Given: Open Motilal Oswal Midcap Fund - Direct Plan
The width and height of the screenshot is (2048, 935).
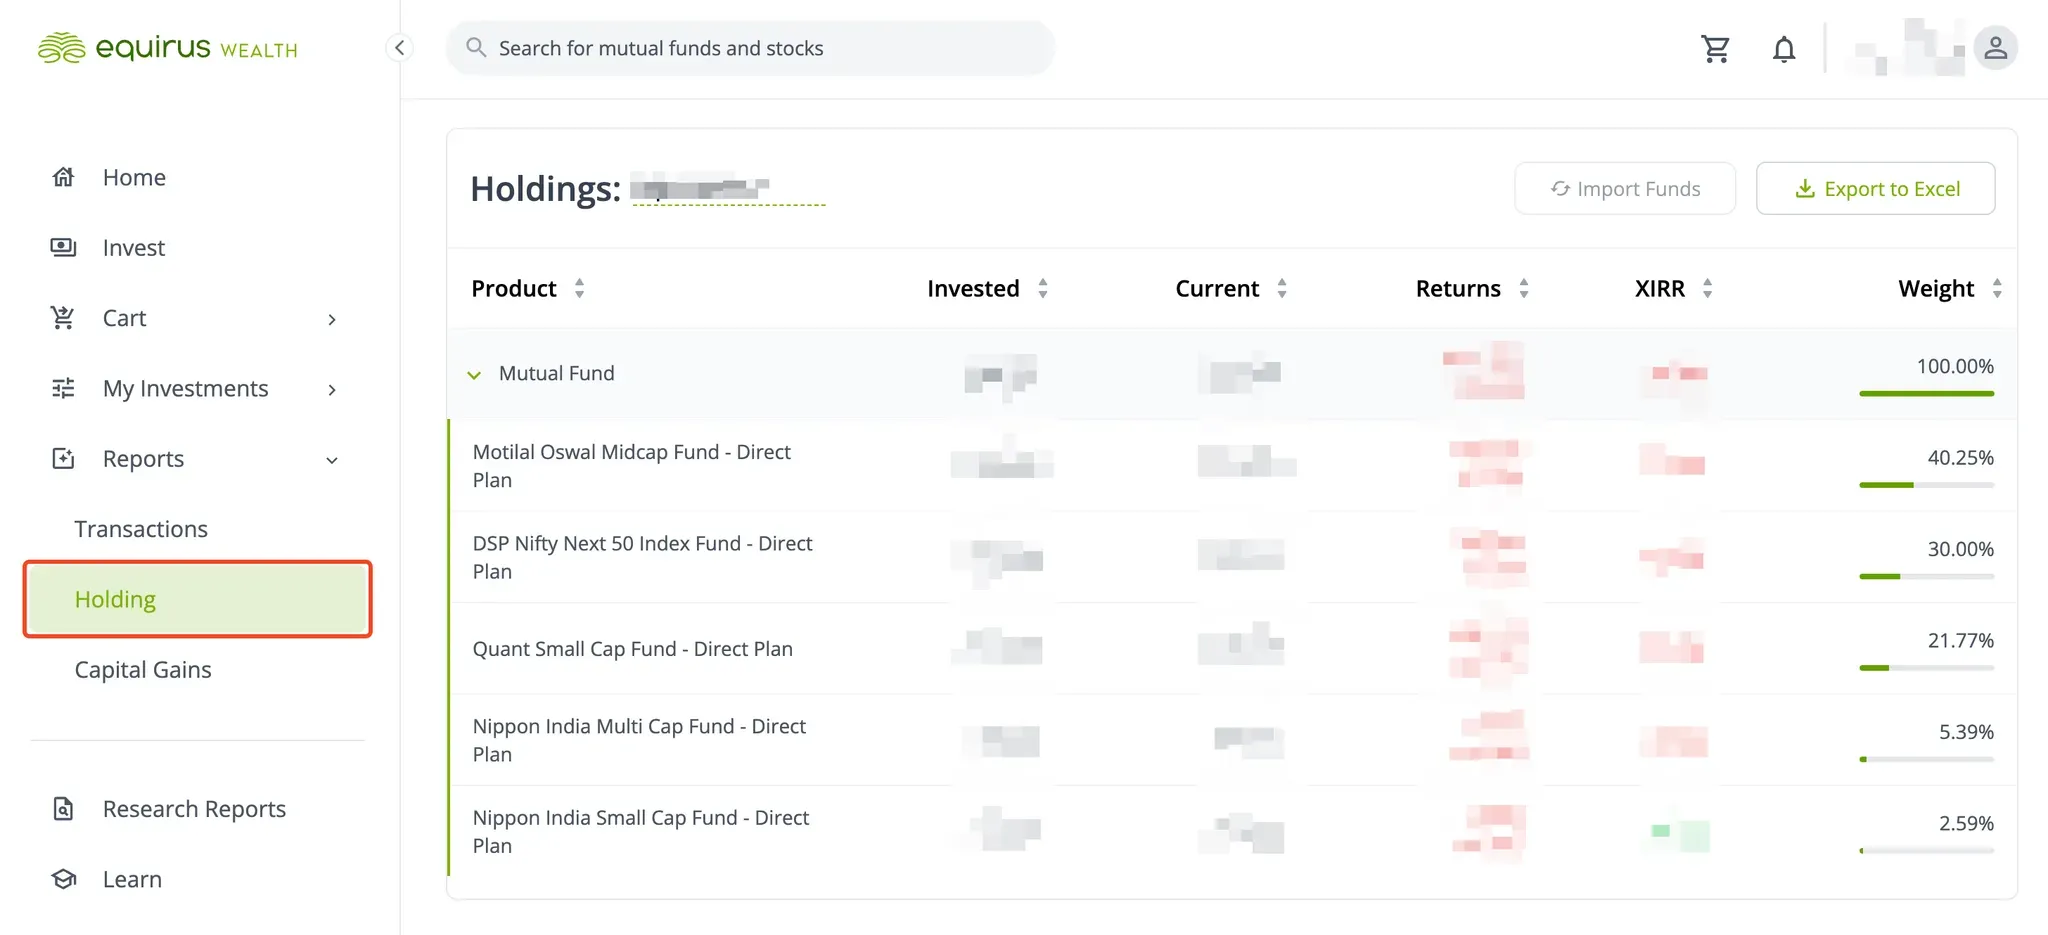Looking at the screenshot, I should click(632, 466).
